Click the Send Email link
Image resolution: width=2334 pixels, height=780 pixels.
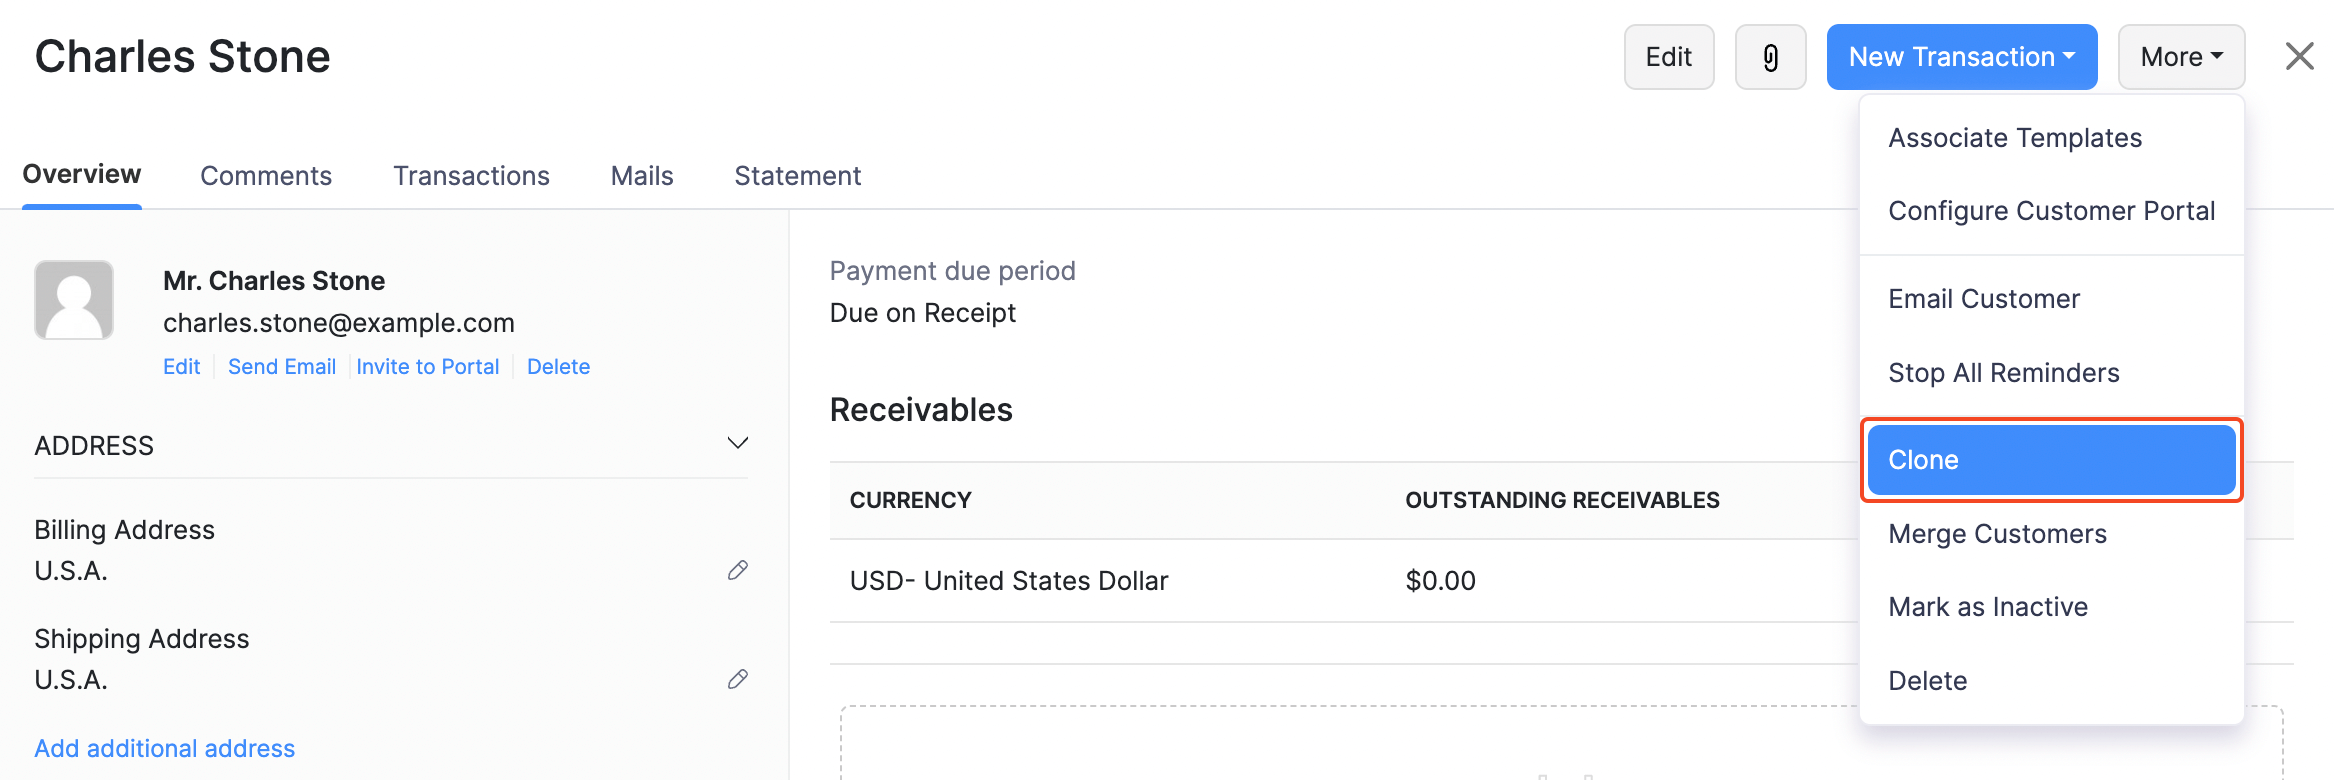point(282,367)
